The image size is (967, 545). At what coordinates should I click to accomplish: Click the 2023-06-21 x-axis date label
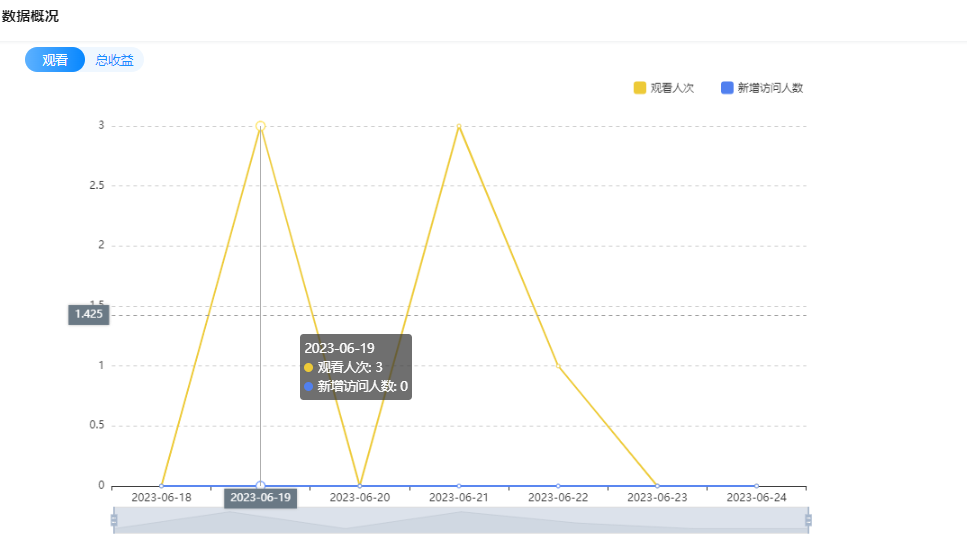click(x=459, y=497)
